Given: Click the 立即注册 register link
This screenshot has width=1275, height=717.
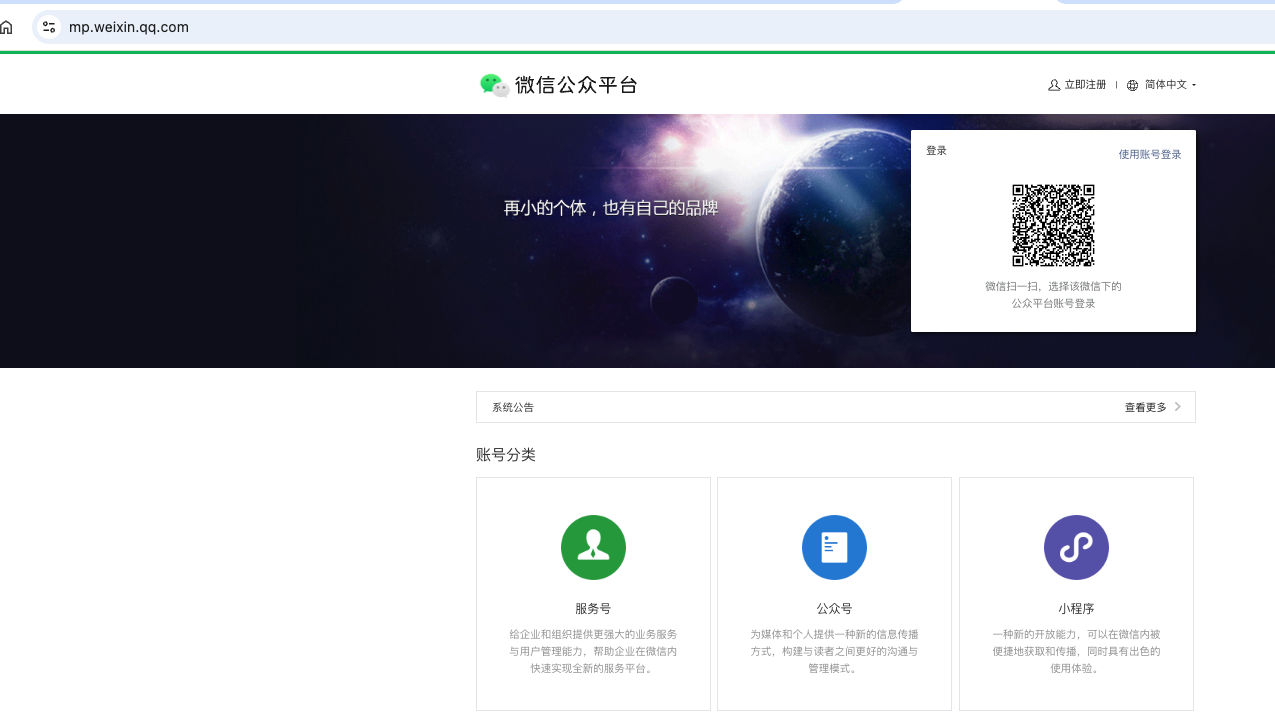Looking at the screenshot, I should pyautogui.click(x=1085, y=85).
